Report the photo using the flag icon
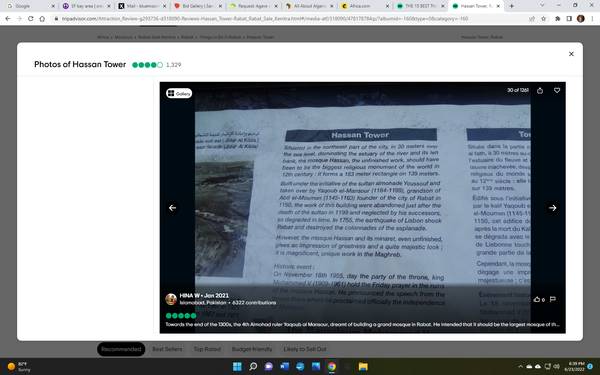 [x=553, y=299]
